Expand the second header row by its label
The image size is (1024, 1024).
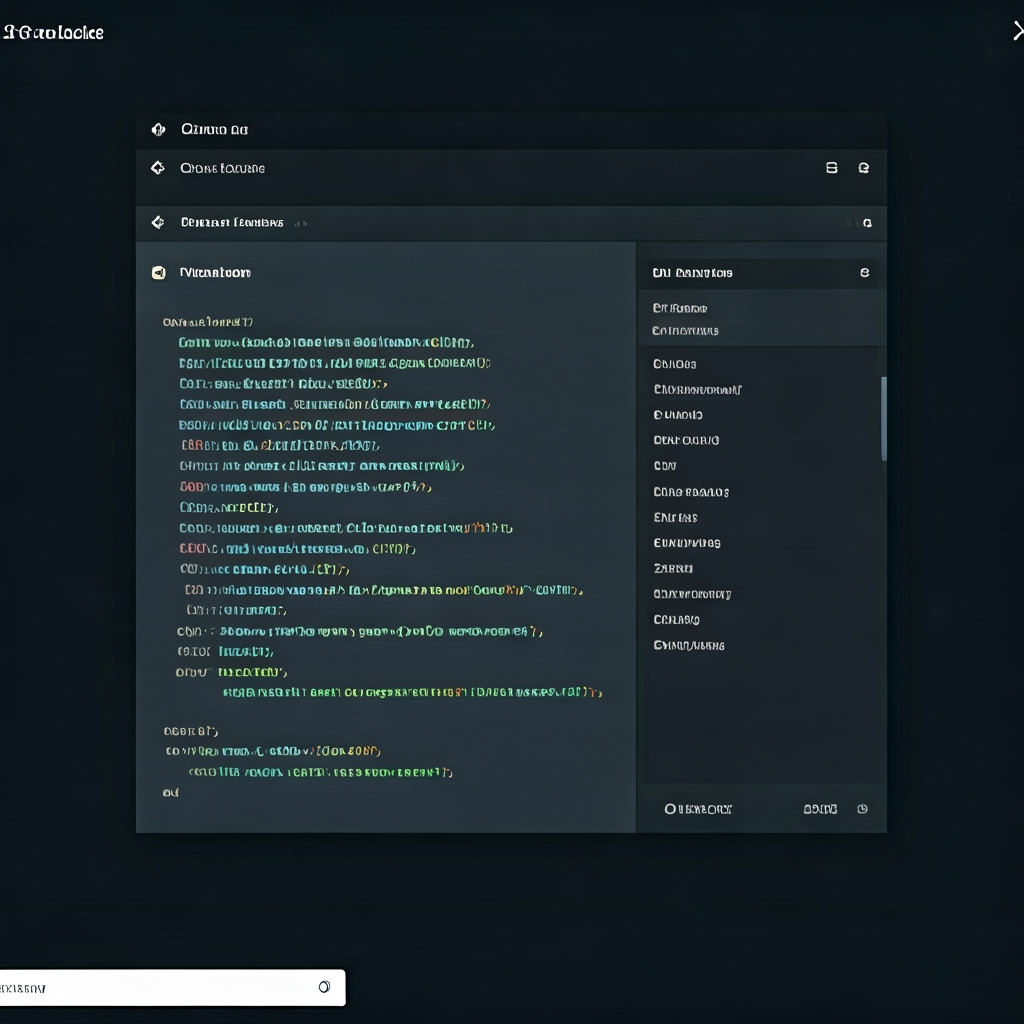click(x=222, y=168)
